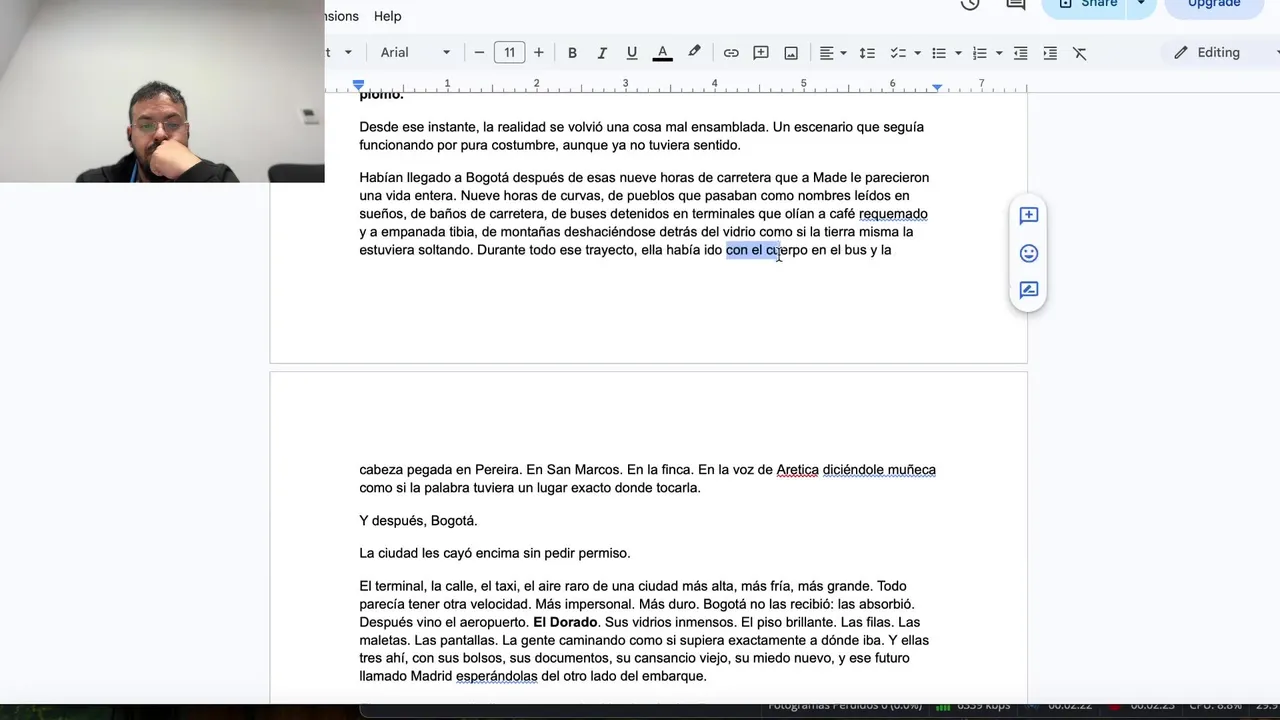Suggest edits from side margin panel
Viewport: 1280px width, 720px height.
click(1028, 290)
